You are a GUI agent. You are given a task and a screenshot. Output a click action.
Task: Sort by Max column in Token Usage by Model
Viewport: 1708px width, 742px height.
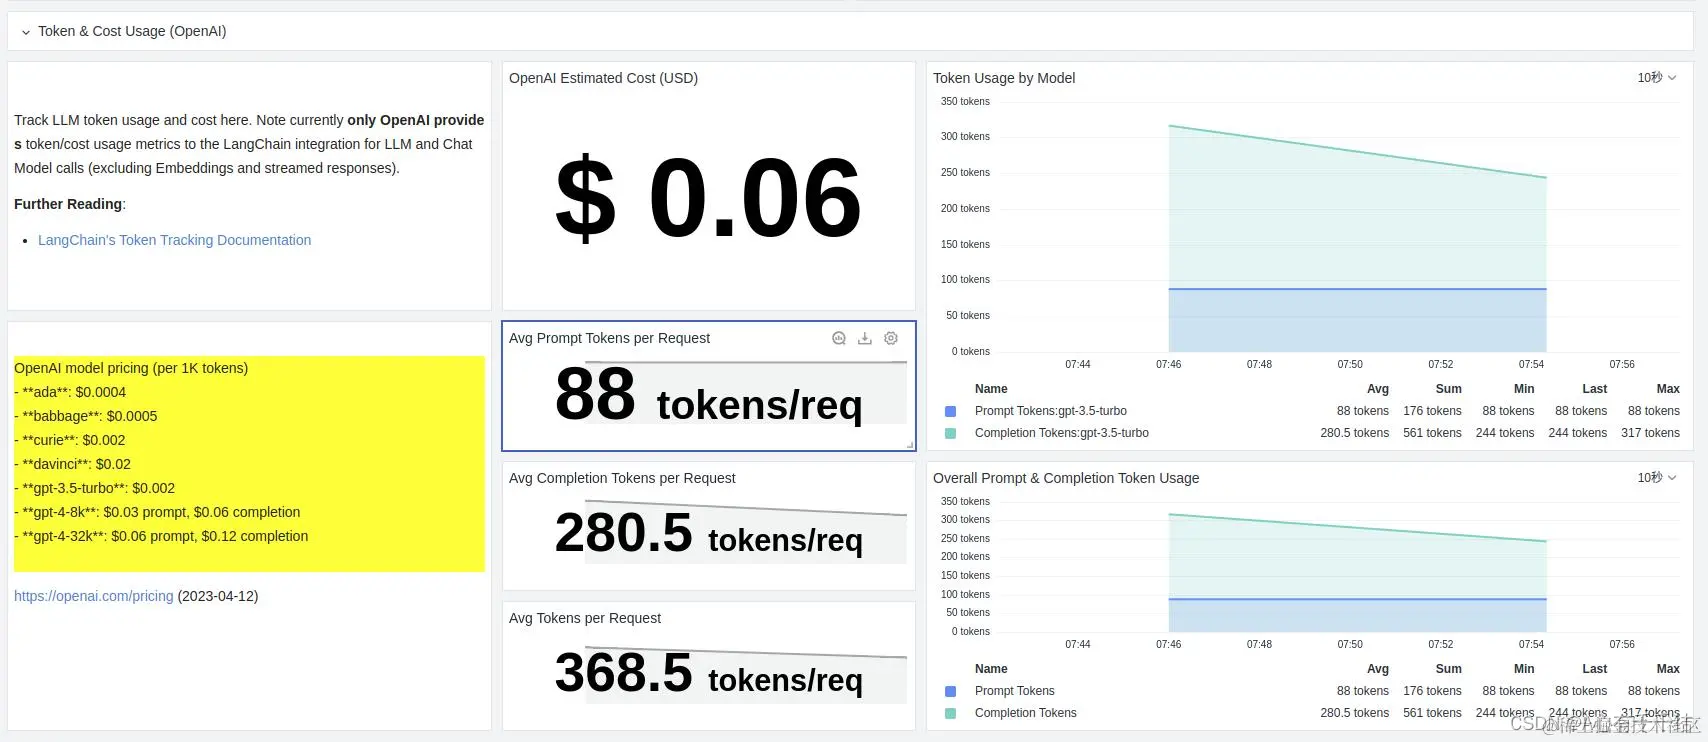pos(1668,389)
